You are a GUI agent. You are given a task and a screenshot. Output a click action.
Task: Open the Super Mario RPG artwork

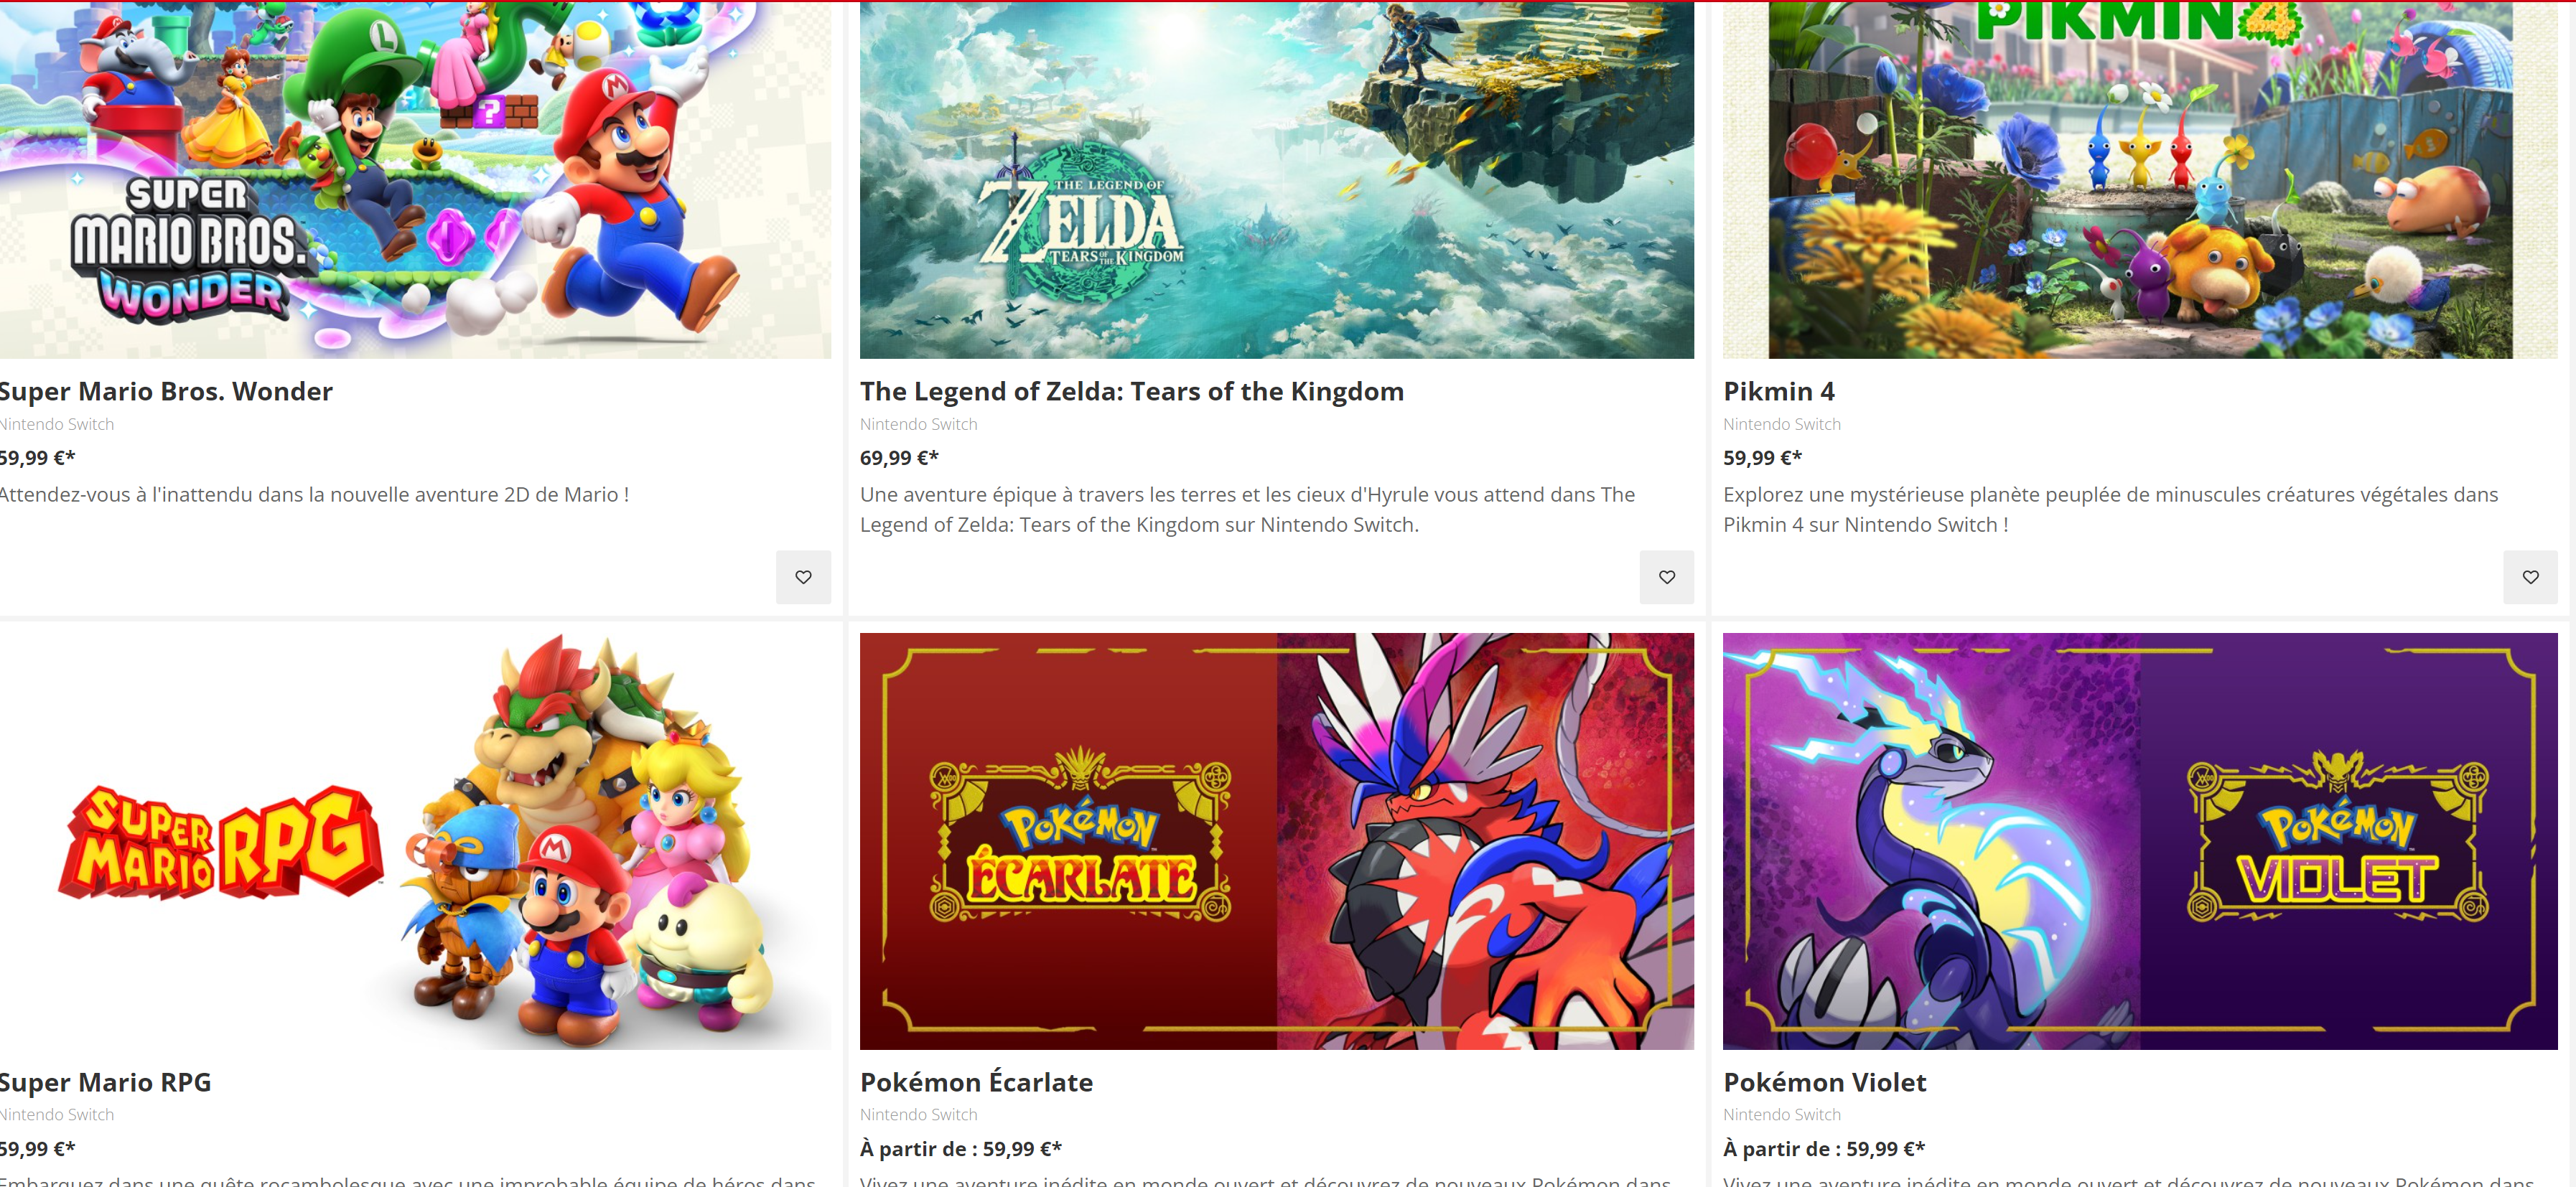coord(415,840)
